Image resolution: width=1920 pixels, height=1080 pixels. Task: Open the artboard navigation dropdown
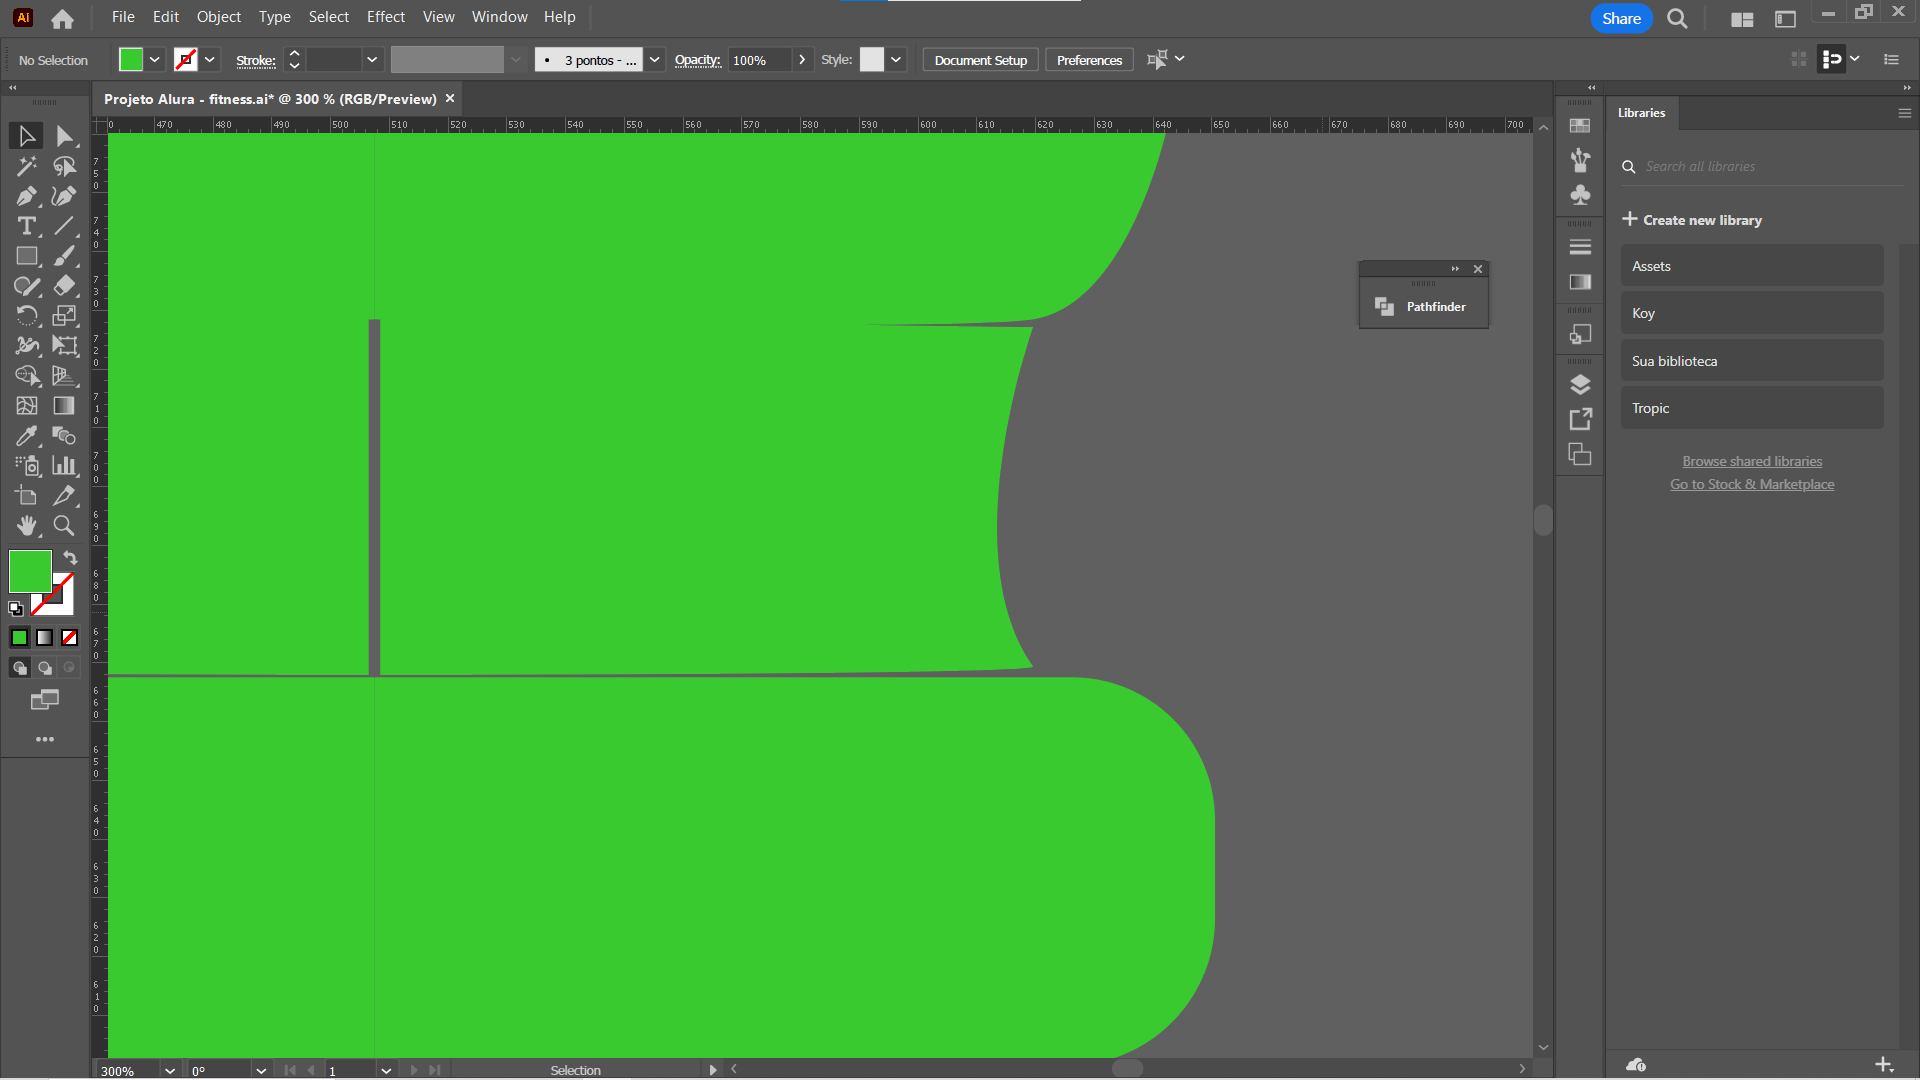[x=386, y=1070]
